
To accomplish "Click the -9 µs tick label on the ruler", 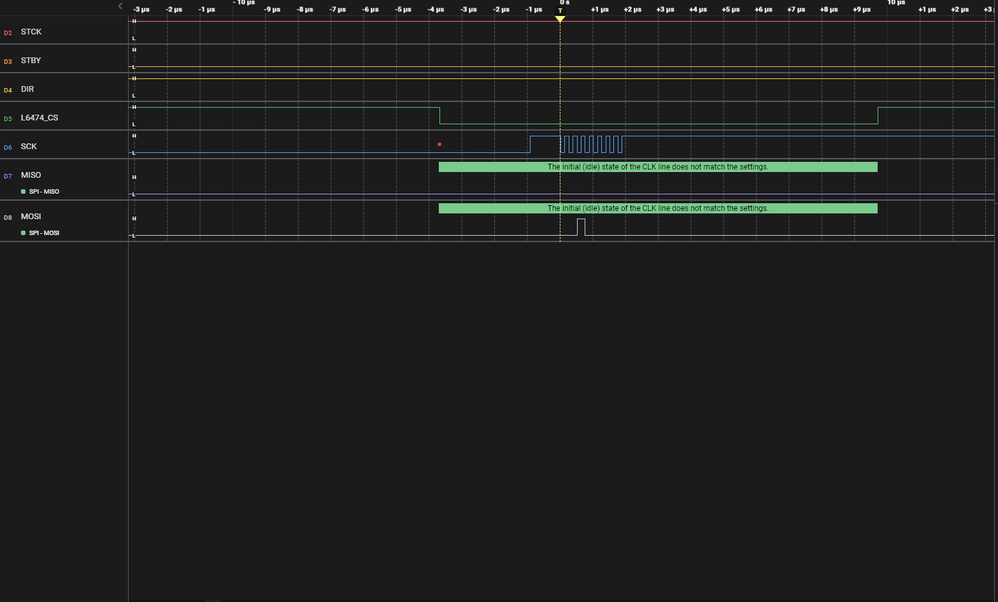I will pos(272,10).
